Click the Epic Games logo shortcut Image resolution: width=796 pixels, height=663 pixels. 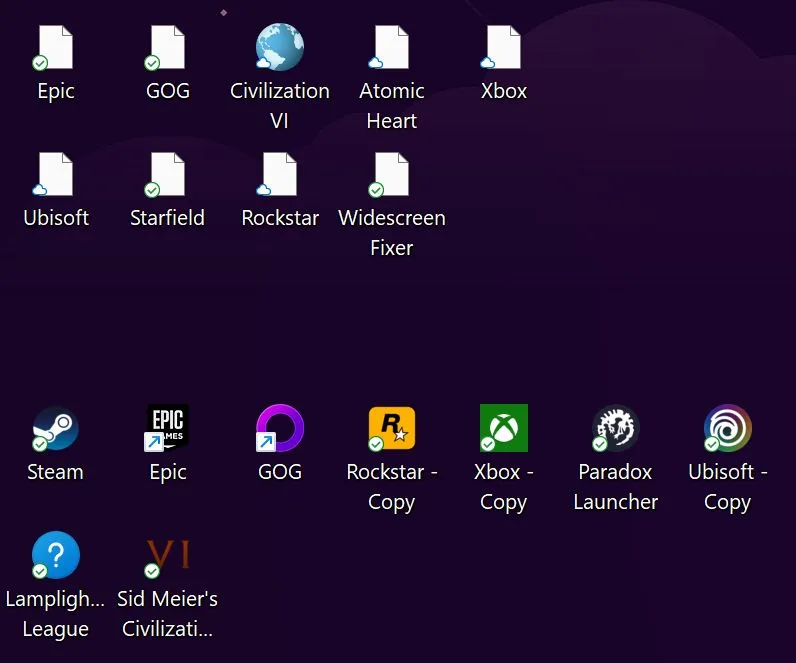coord(167,428)
